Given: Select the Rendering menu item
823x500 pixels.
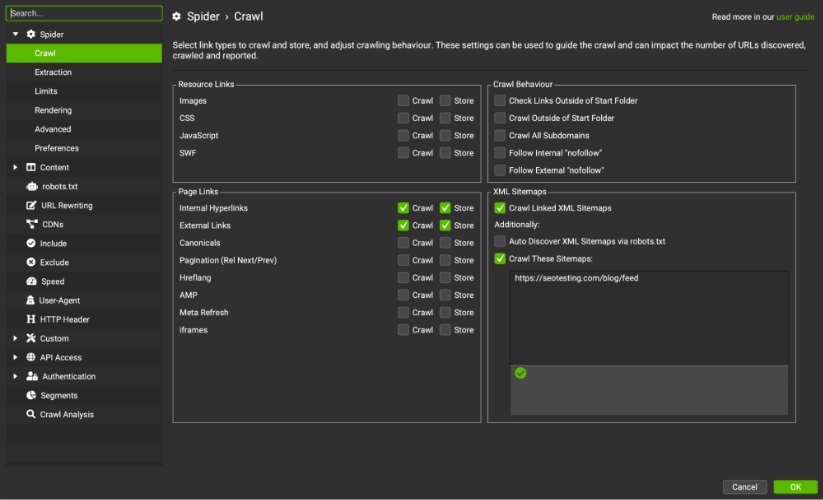Looking at the screenshot, I should click(53, 110).
